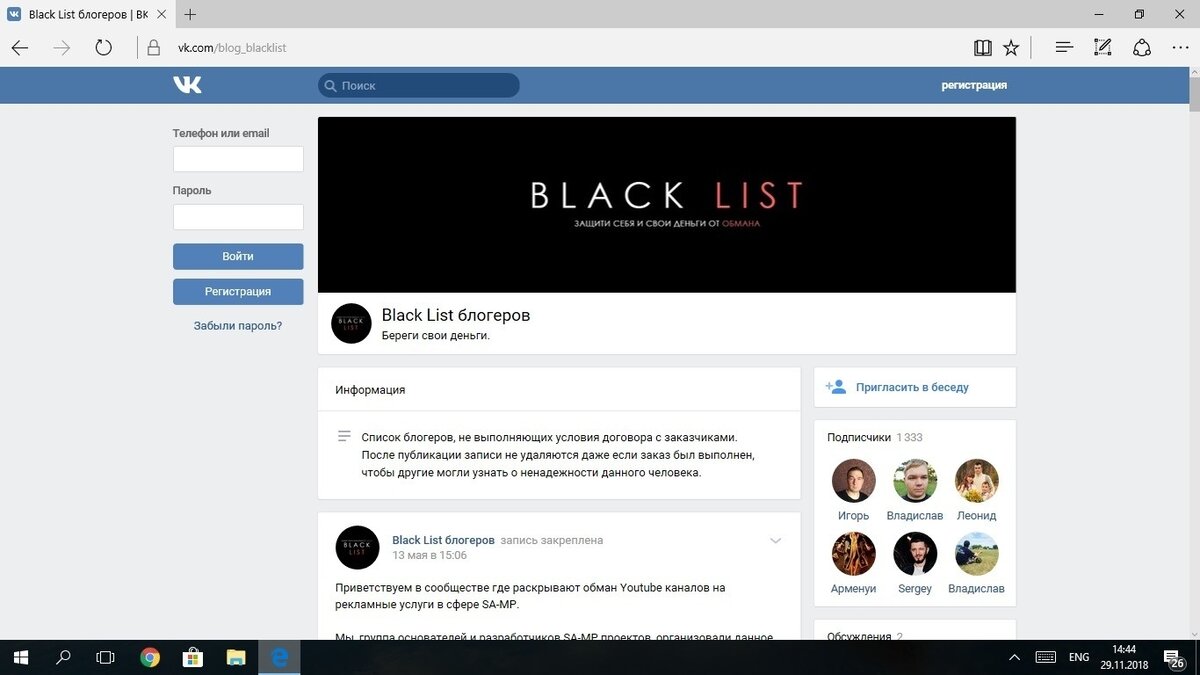This screenshot has width=1200, height=675.
Task: Click the name Леонид under avatar
Action: (x=976, y=516)
